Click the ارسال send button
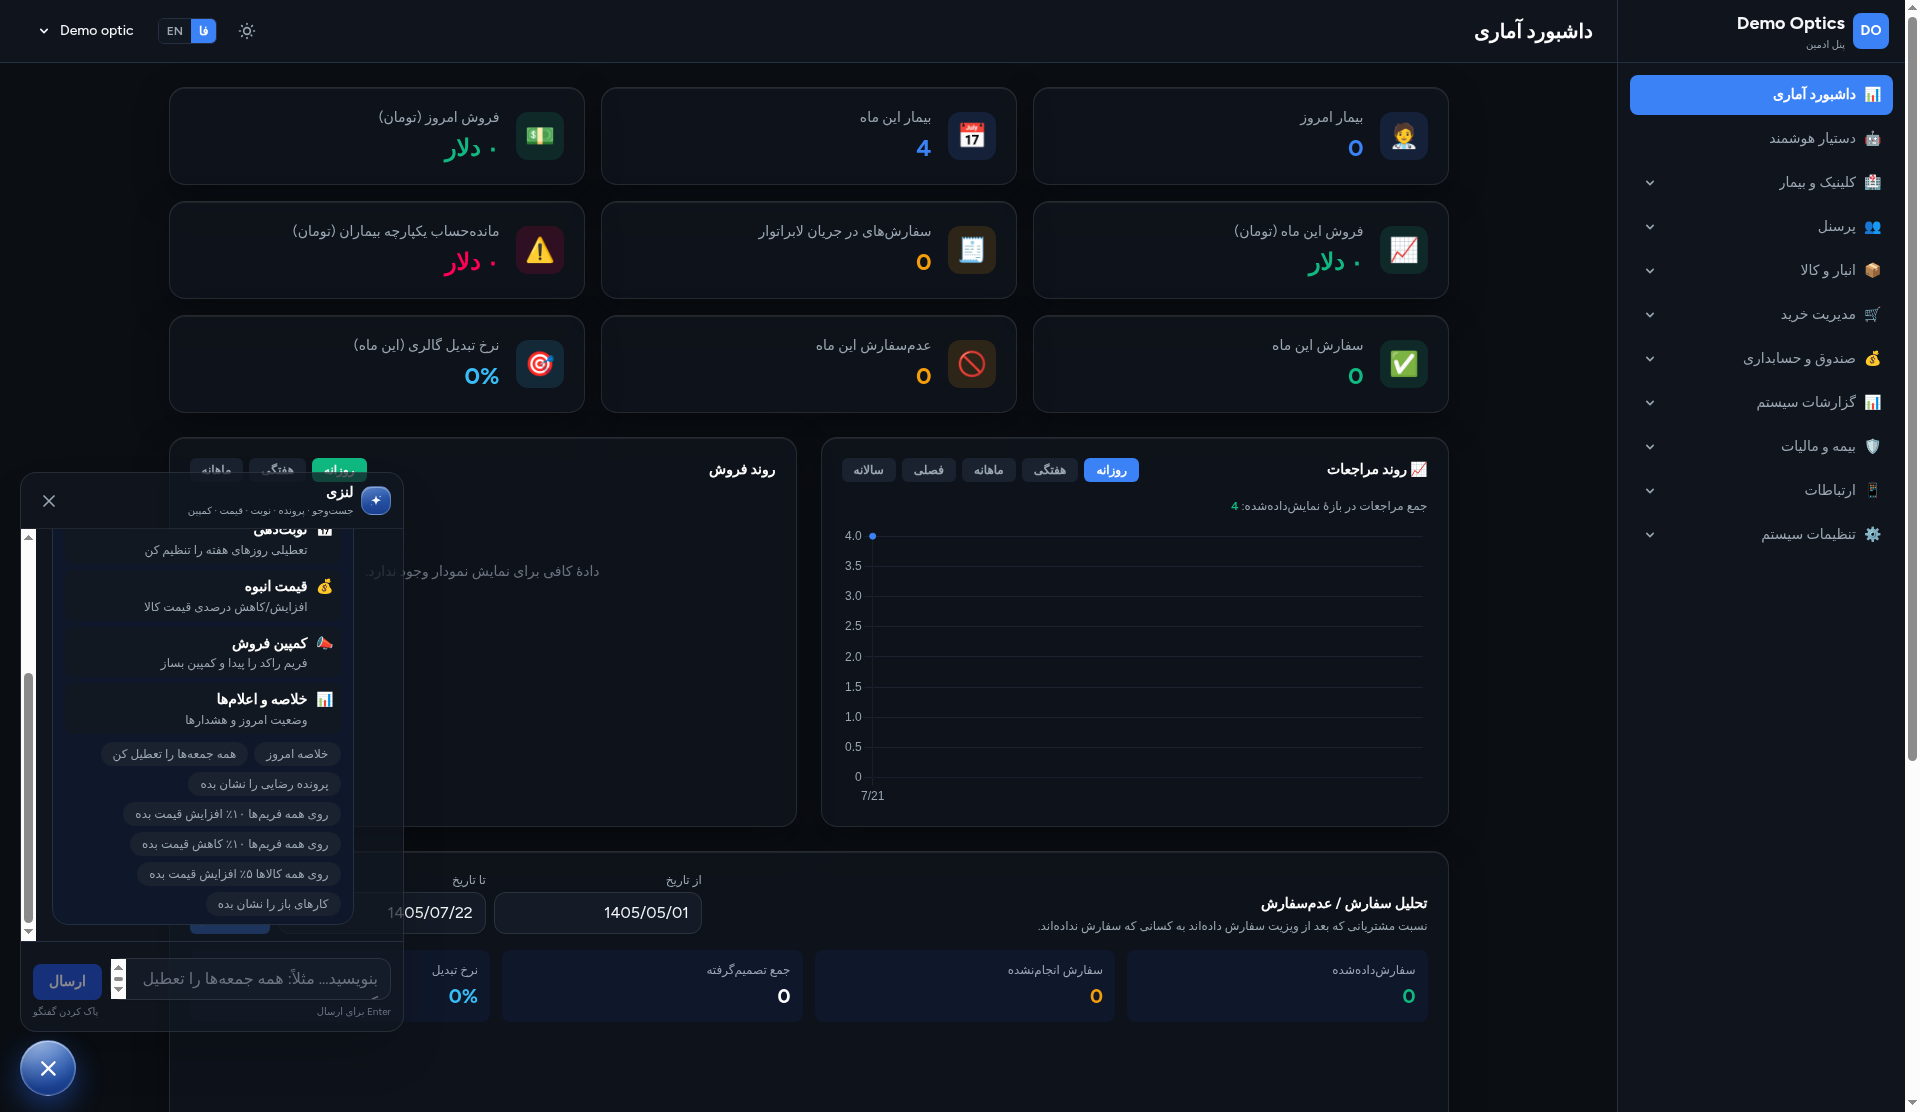This screenshot has width=1920, height=1112. [67, 982]
